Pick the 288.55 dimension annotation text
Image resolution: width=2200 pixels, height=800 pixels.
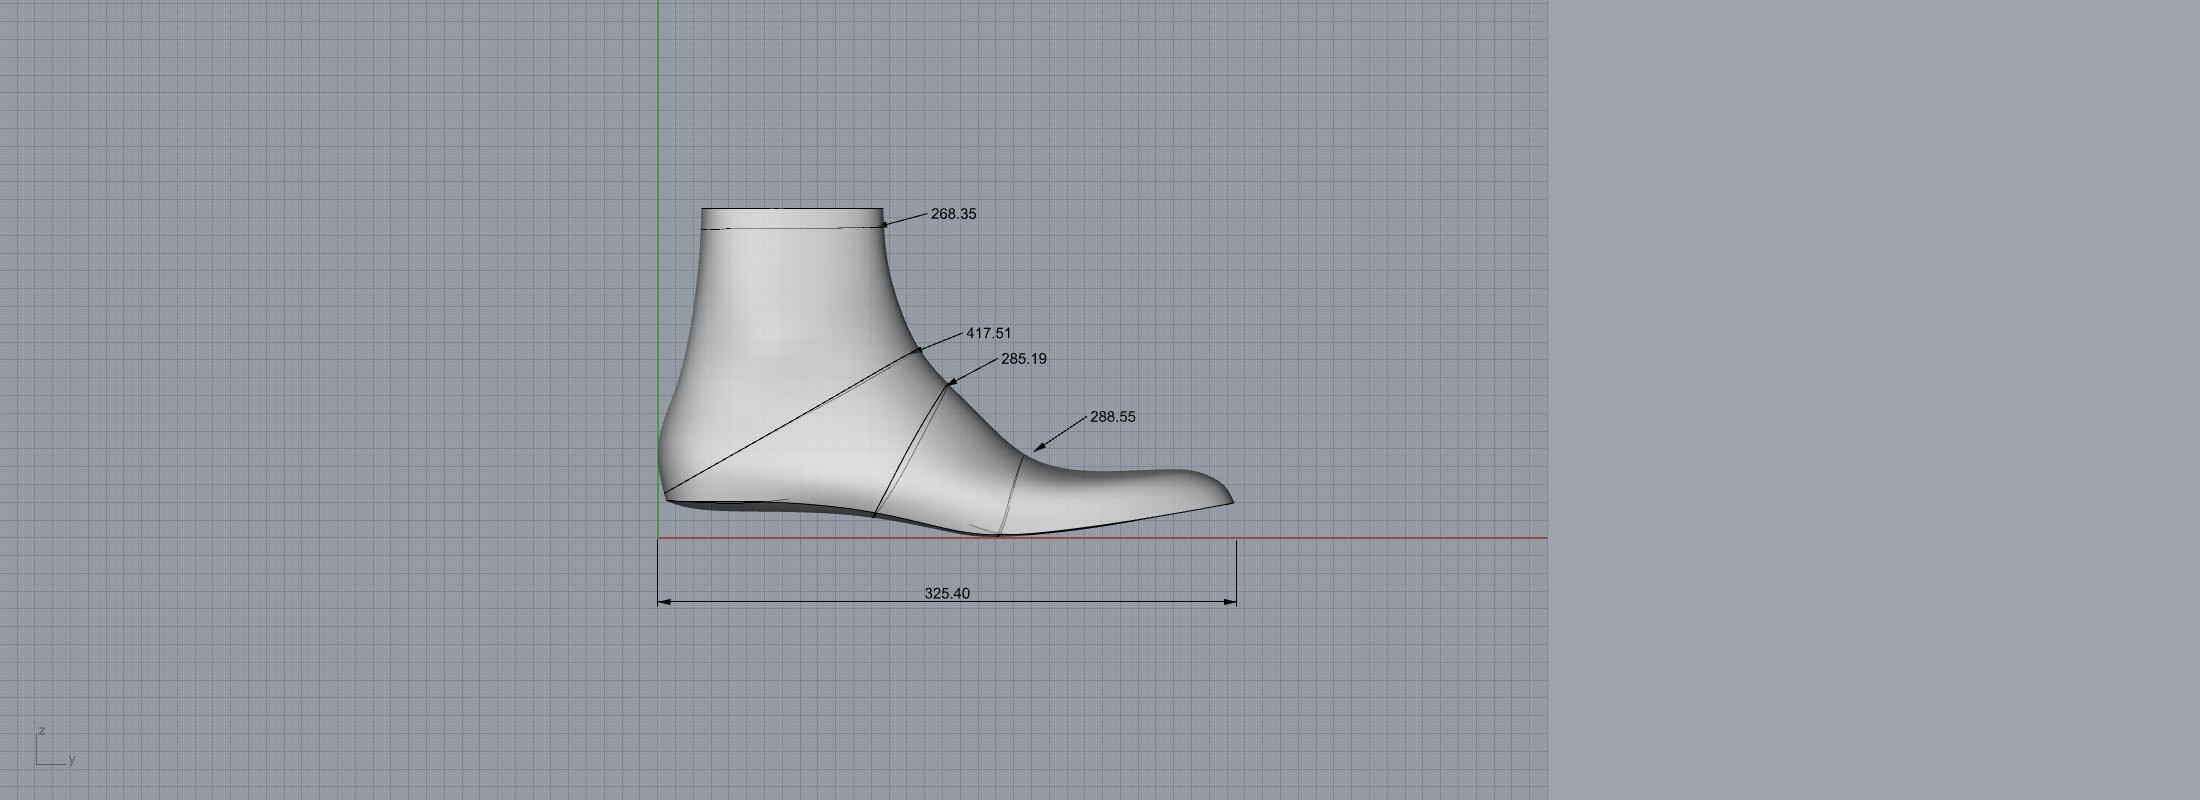point(1112,416)
